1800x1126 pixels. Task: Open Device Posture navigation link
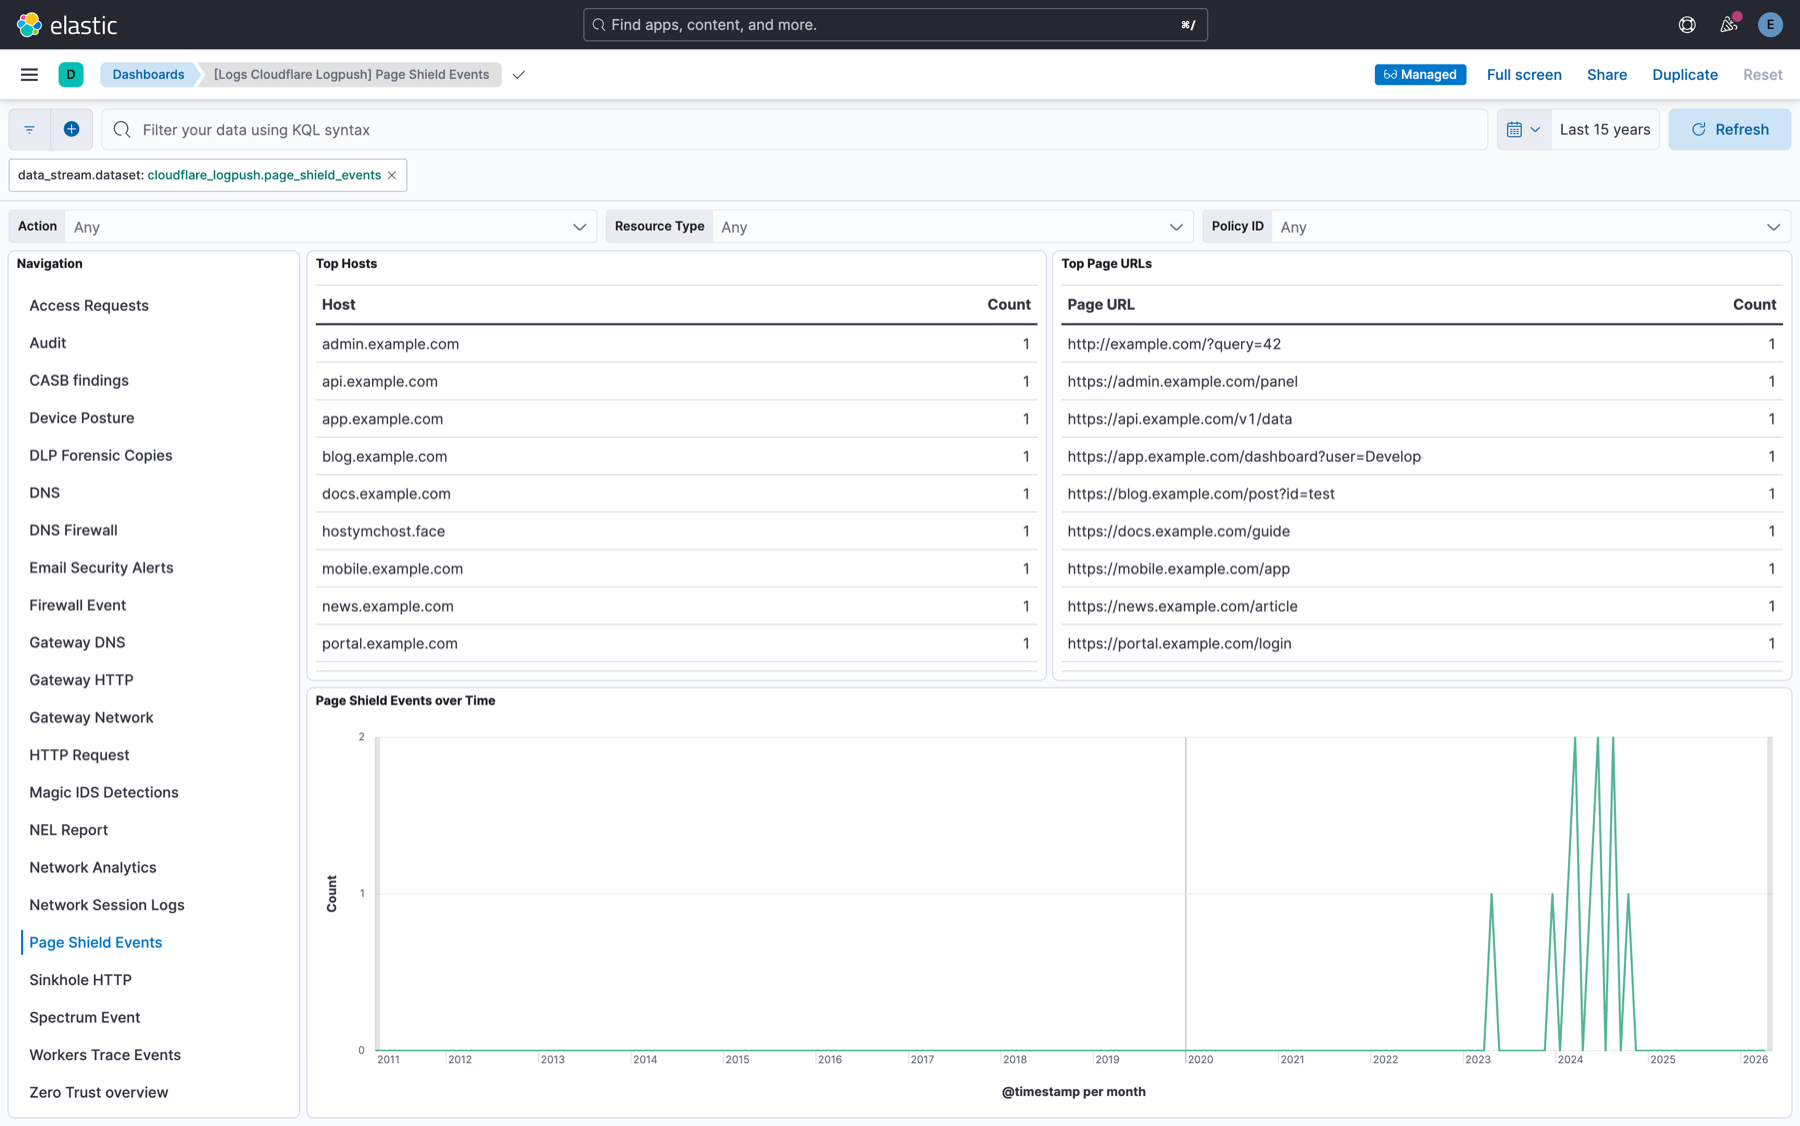point(82,418)
